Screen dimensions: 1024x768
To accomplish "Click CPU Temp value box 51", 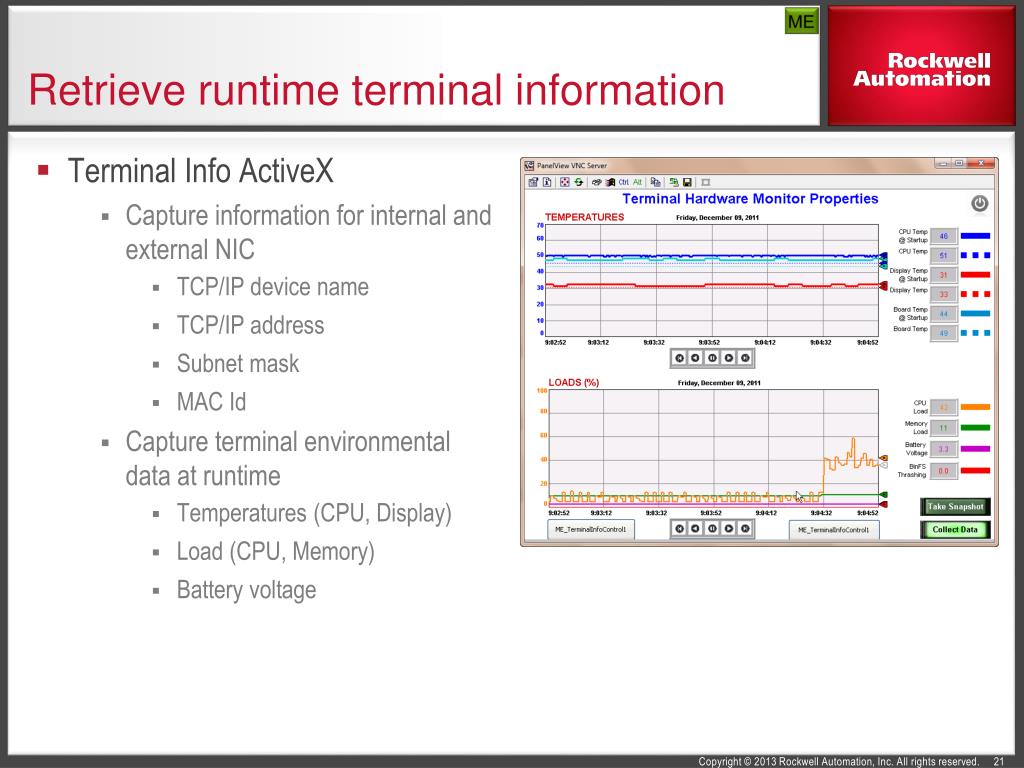I will (x=944, y=255).
